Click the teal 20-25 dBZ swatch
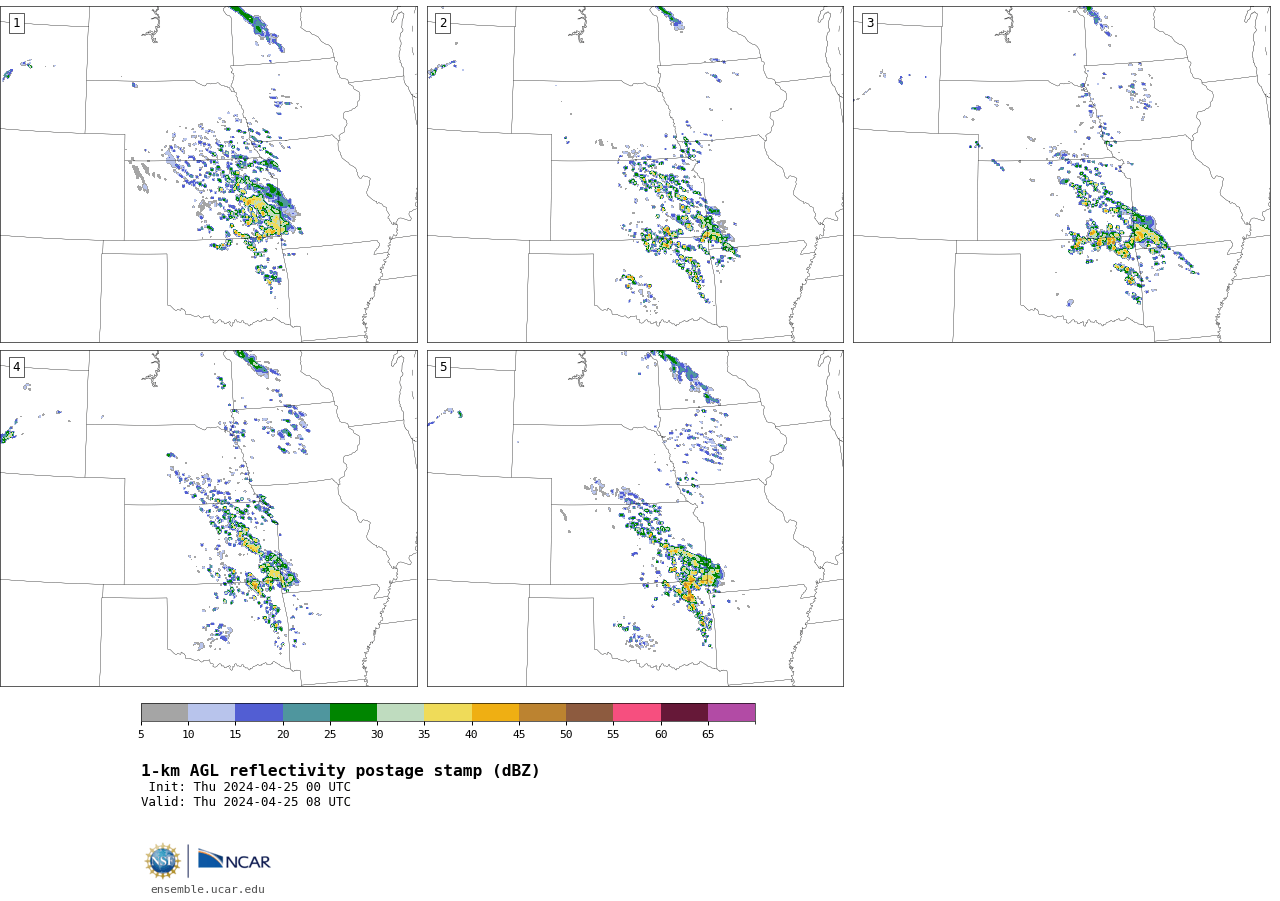 (x=306, y=712)
